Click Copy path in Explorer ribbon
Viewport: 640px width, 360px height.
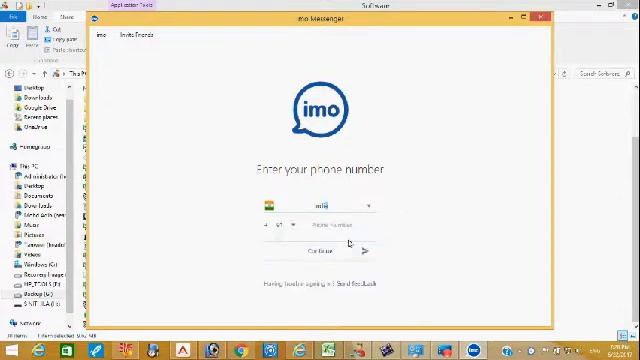coord(60,40)
